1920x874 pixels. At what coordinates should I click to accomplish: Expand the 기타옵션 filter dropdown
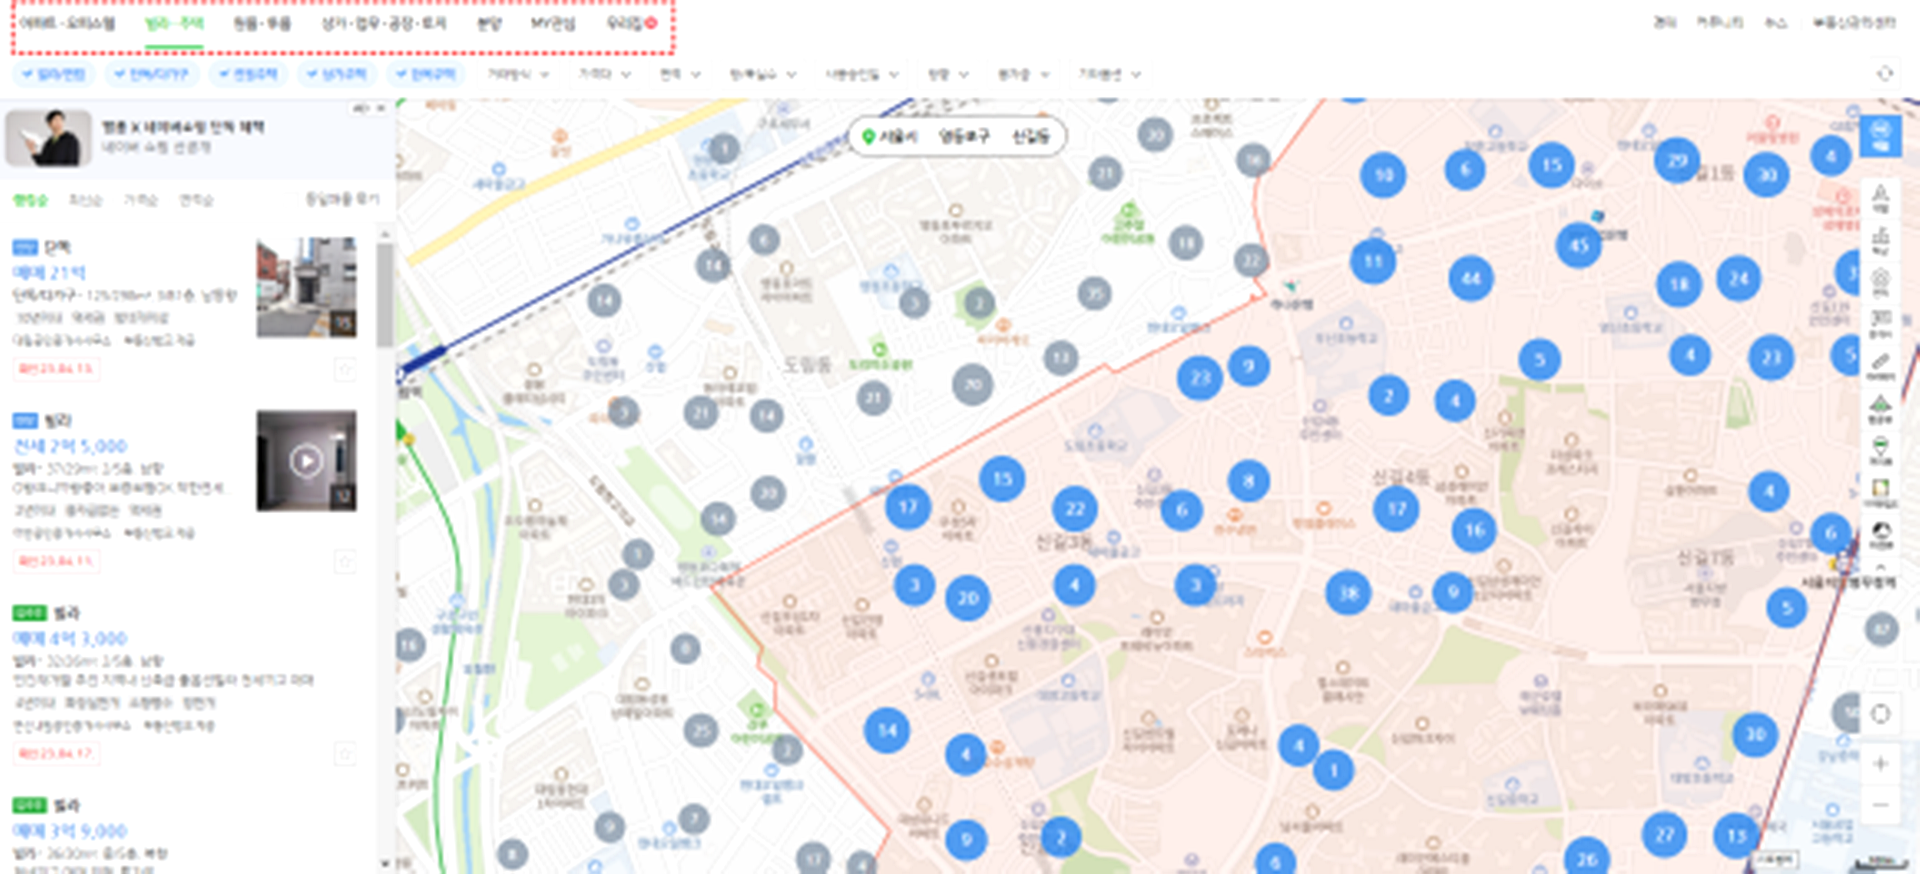(x=1109, y=74)
